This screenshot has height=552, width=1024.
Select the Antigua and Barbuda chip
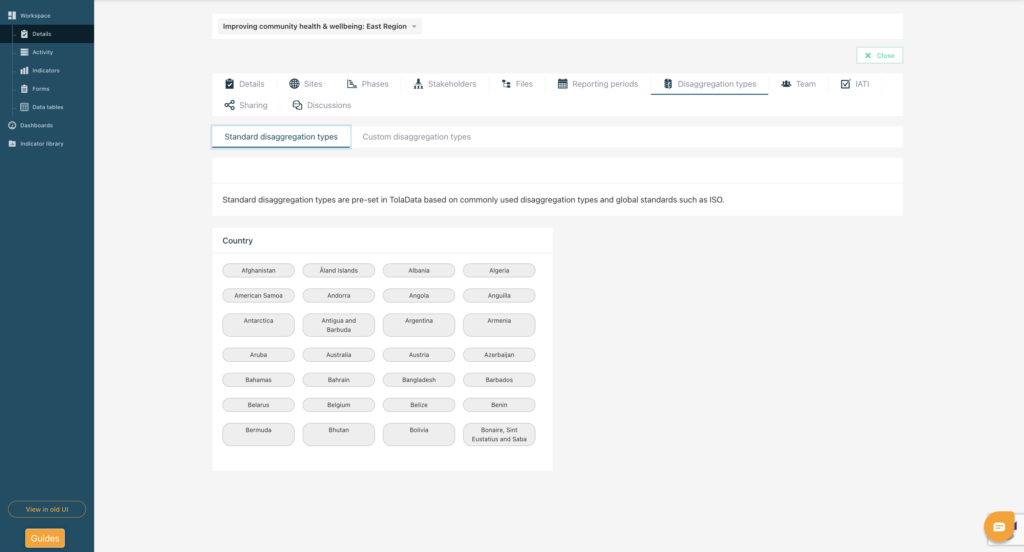click(x=338, y=325)
